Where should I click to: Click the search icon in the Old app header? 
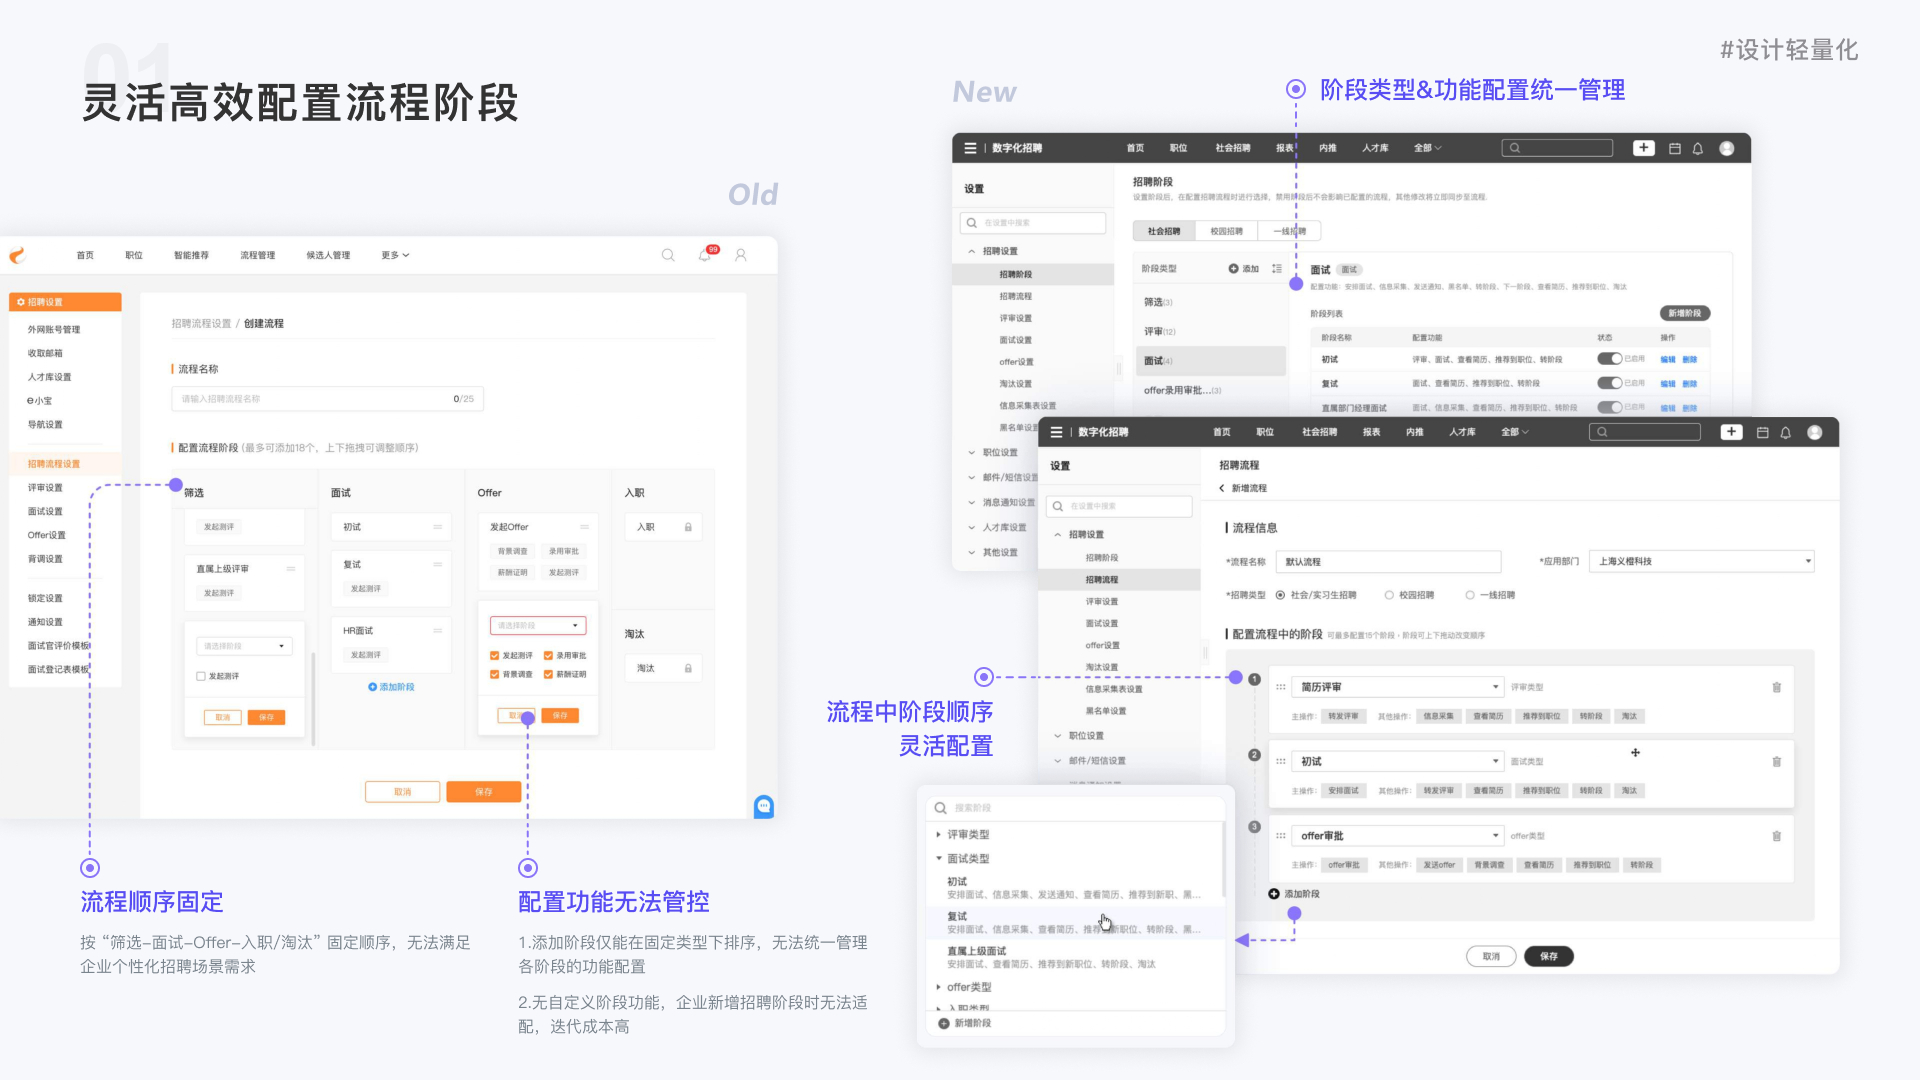tap(668, 255)
